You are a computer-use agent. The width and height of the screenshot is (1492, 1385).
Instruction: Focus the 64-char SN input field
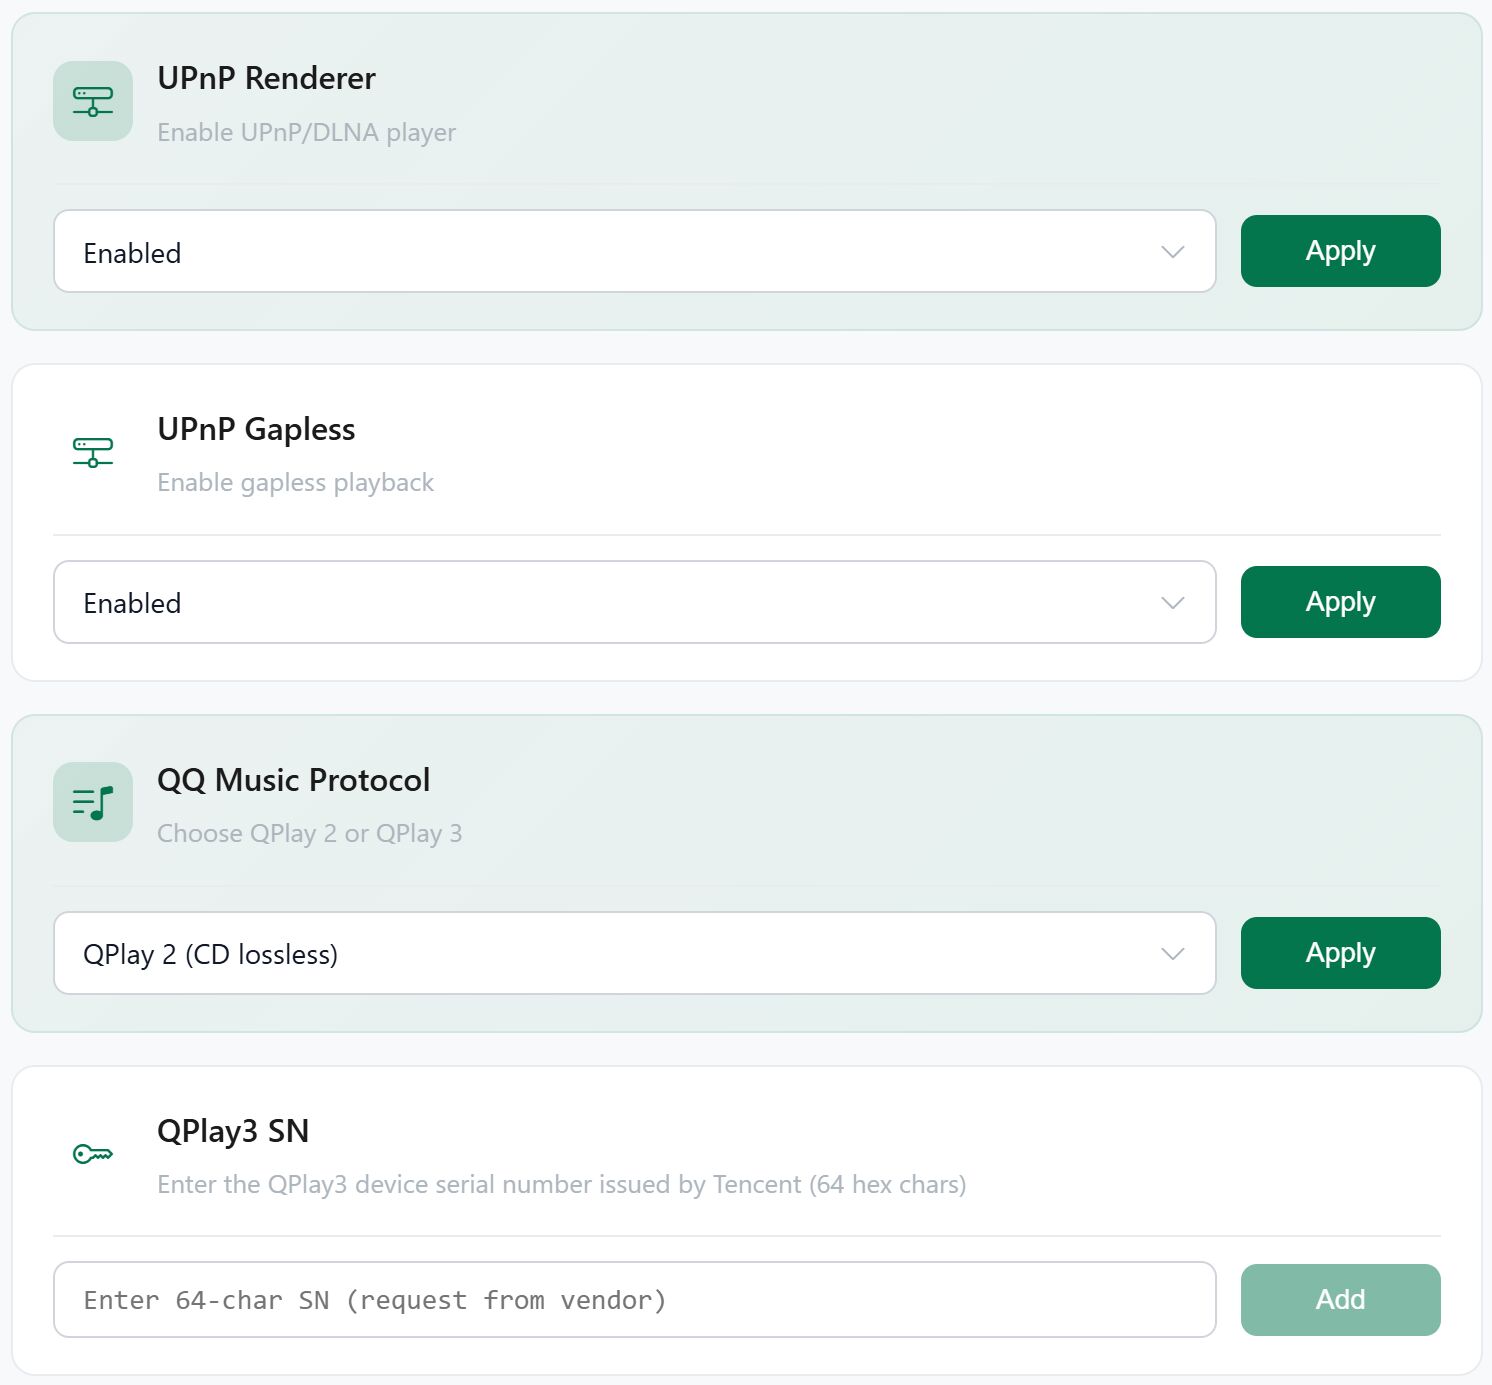[634, 1300]
